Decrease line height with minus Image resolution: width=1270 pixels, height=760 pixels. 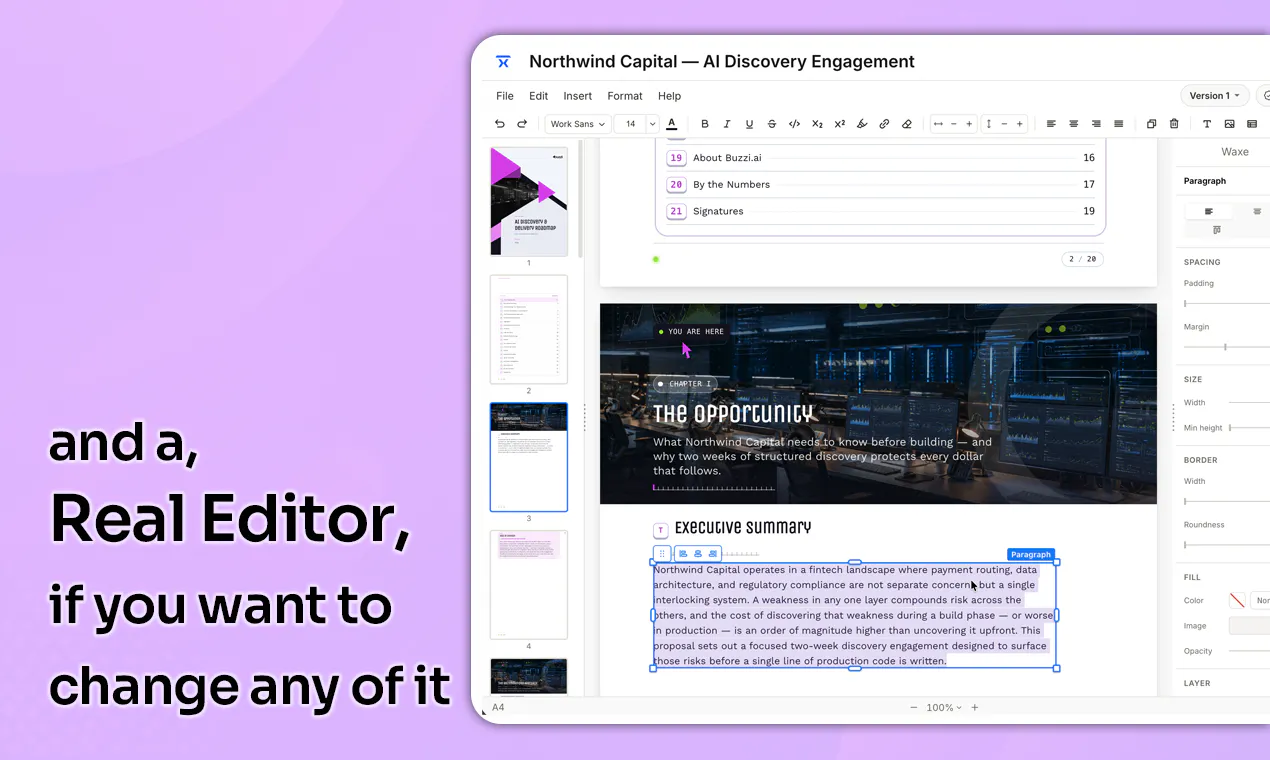(x=1004, y=124)
